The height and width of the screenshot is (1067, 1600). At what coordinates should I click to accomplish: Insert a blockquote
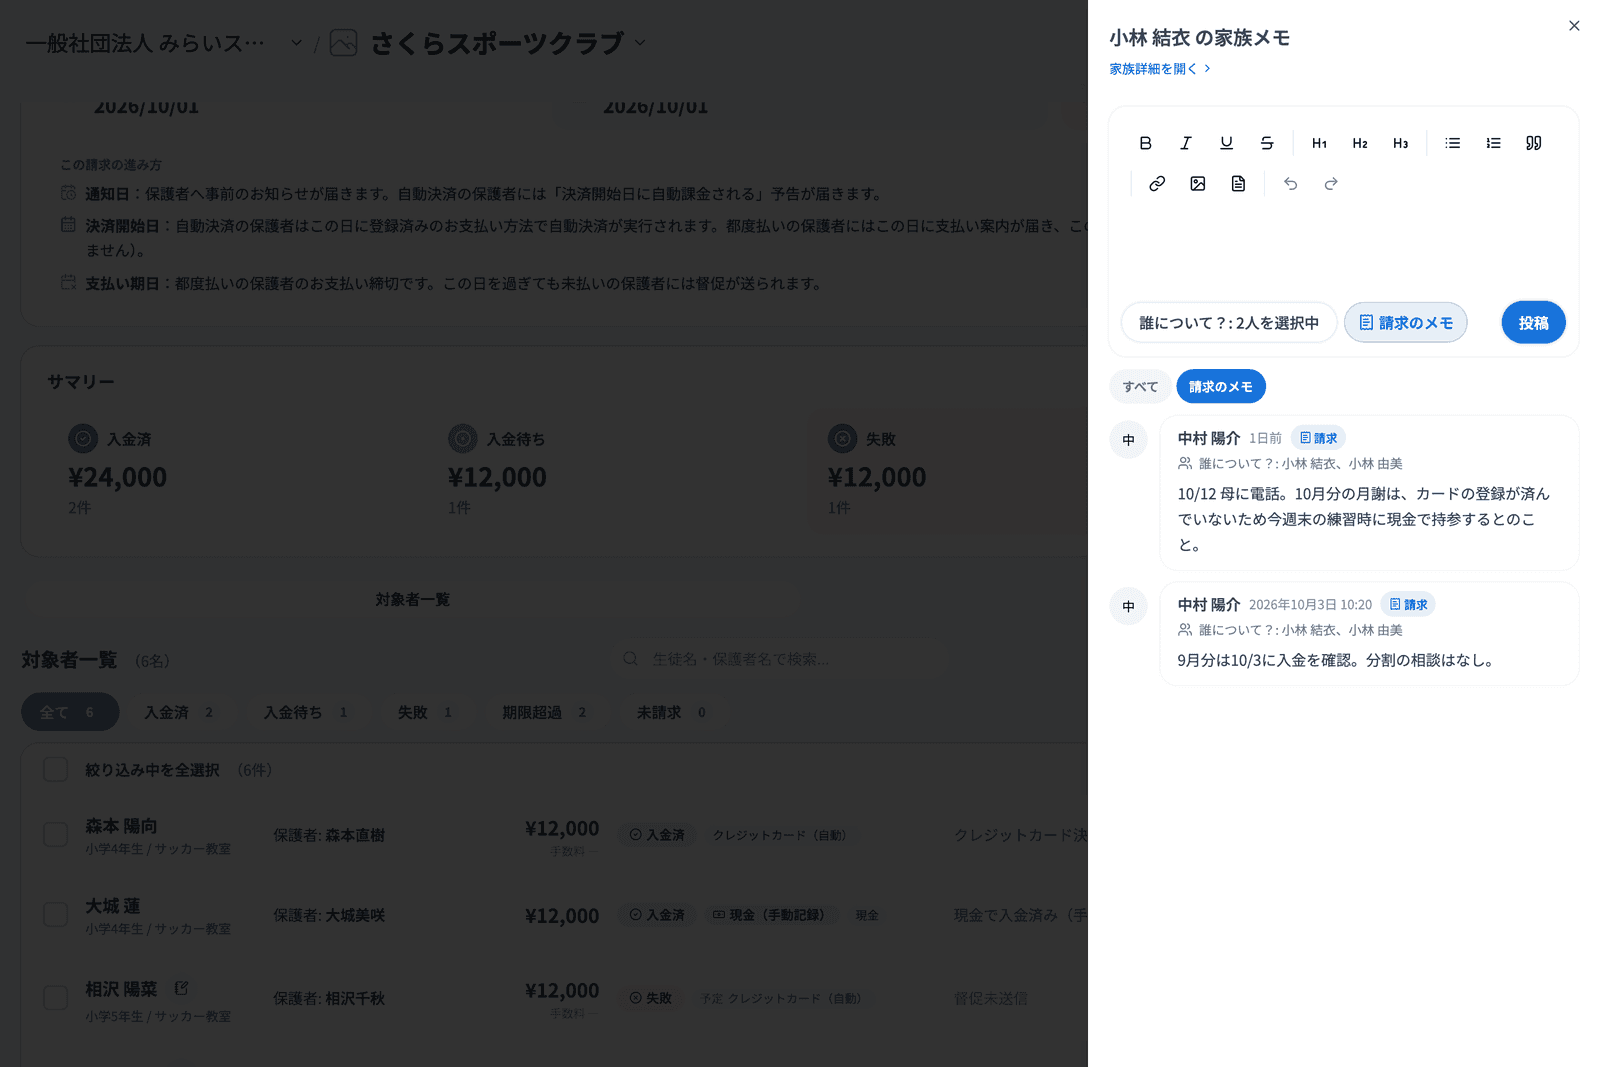click(x=1534, y=143)
